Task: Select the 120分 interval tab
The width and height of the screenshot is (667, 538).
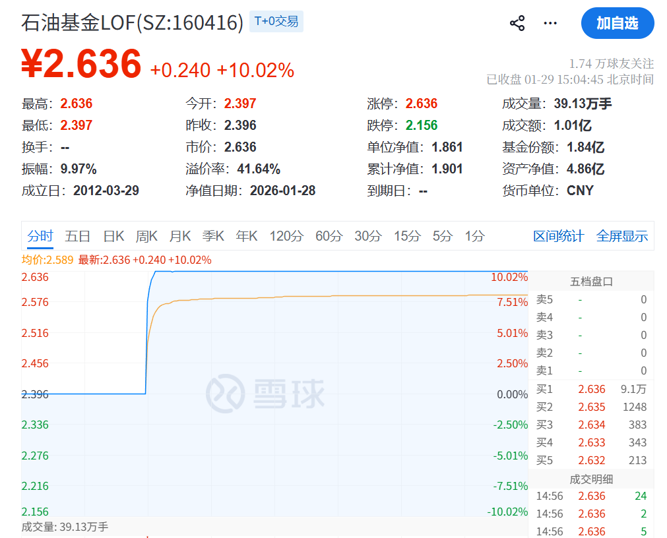Action: [286, 236]
